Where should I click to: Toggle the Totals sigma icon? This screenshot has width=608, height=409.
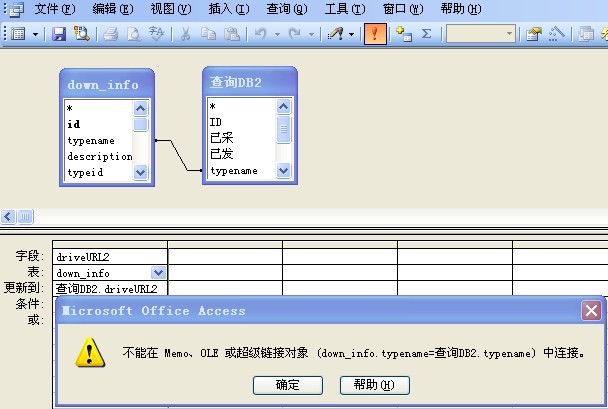pyautogui.click(x=427, y=34)
